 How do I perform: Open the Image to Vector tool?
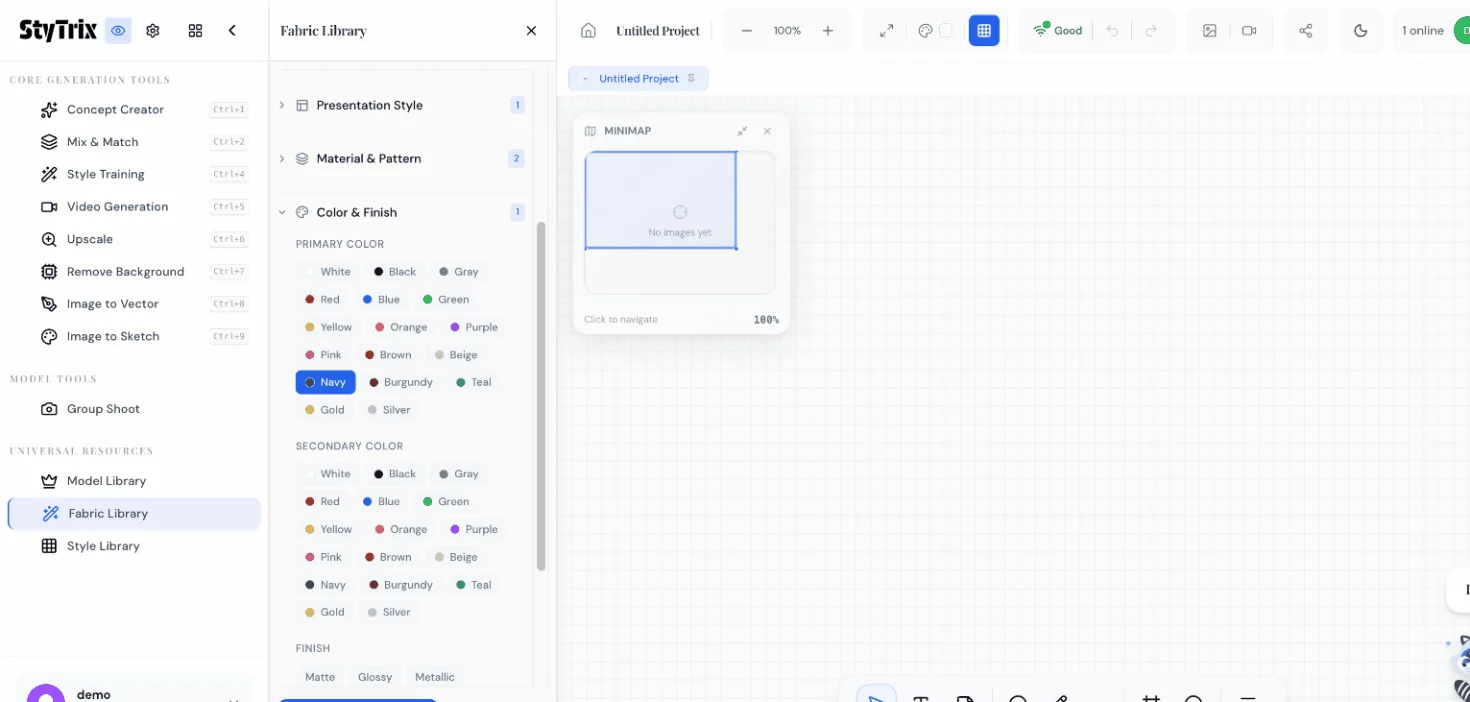point(112,304)
